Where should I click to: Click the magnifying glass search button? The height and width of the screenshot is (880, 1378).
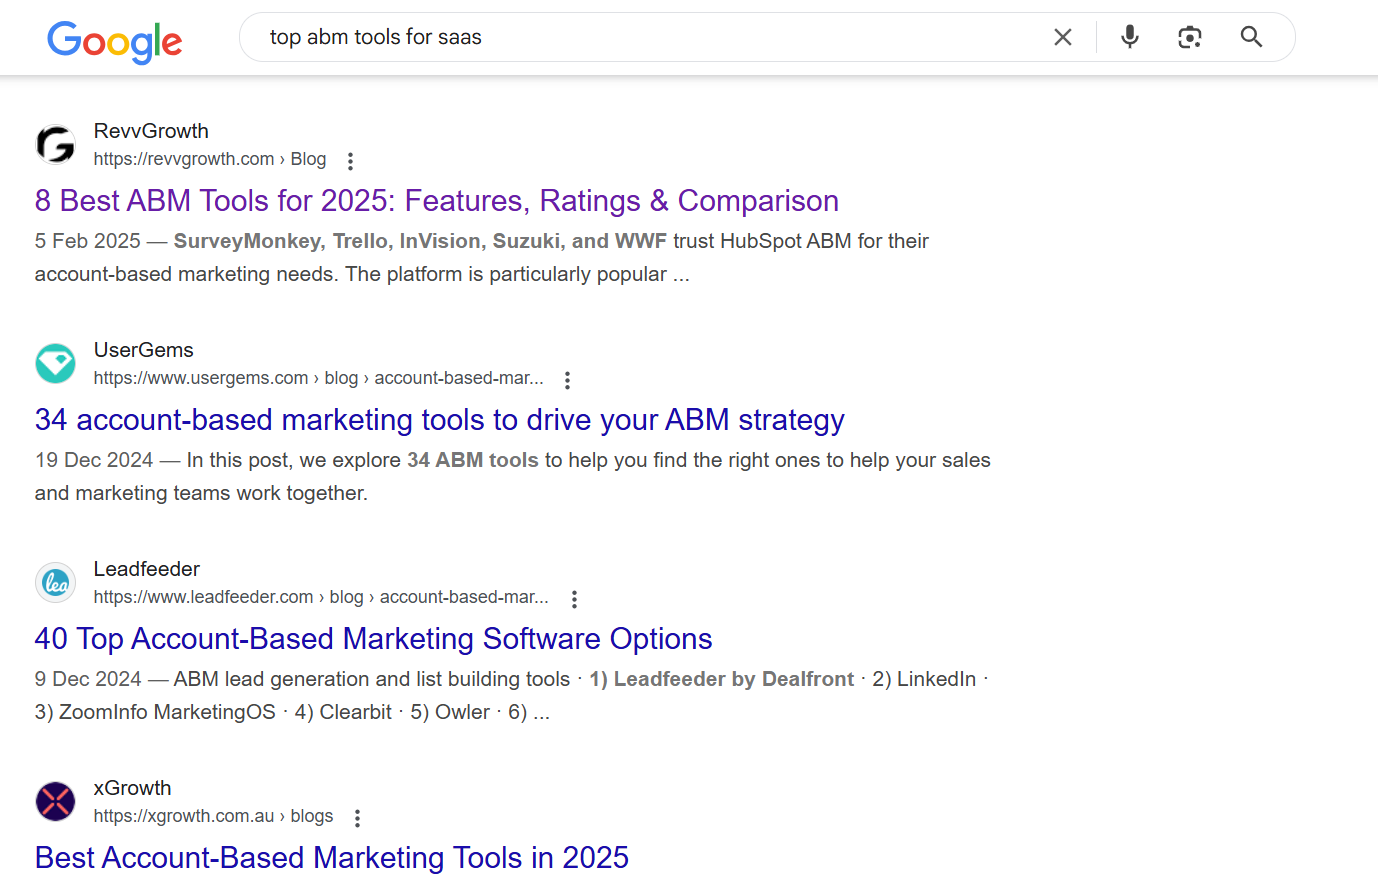[1251, 37]
